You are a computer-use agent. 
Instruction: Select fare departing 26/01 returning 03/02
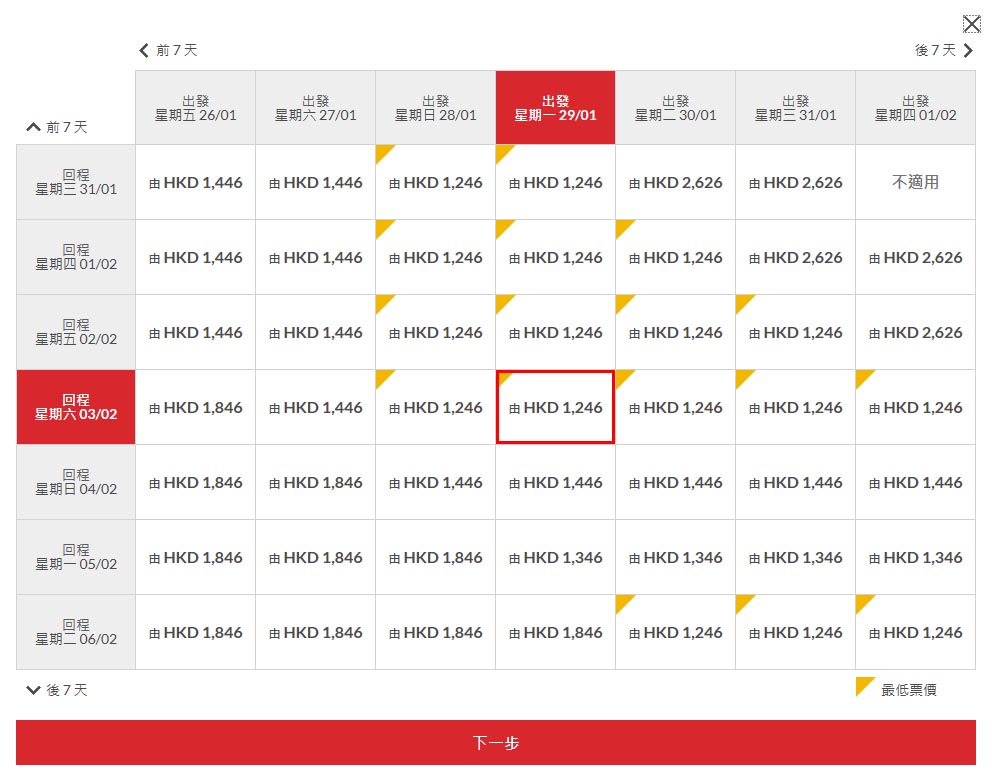point(195,407)
